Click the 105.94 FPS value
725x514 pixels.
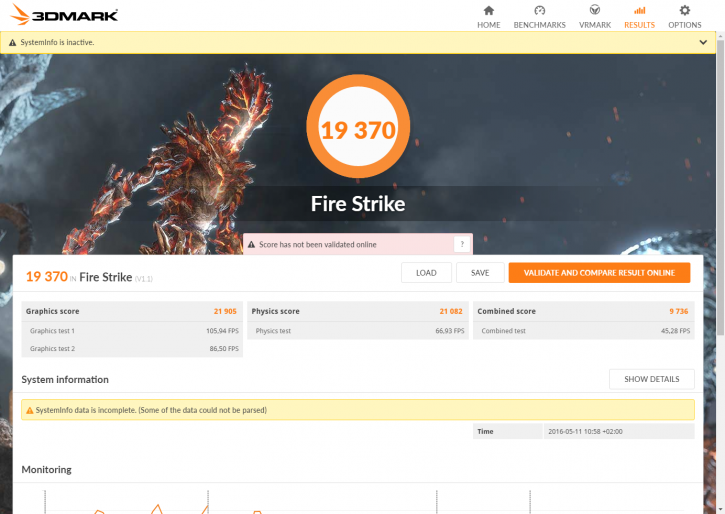222,330
